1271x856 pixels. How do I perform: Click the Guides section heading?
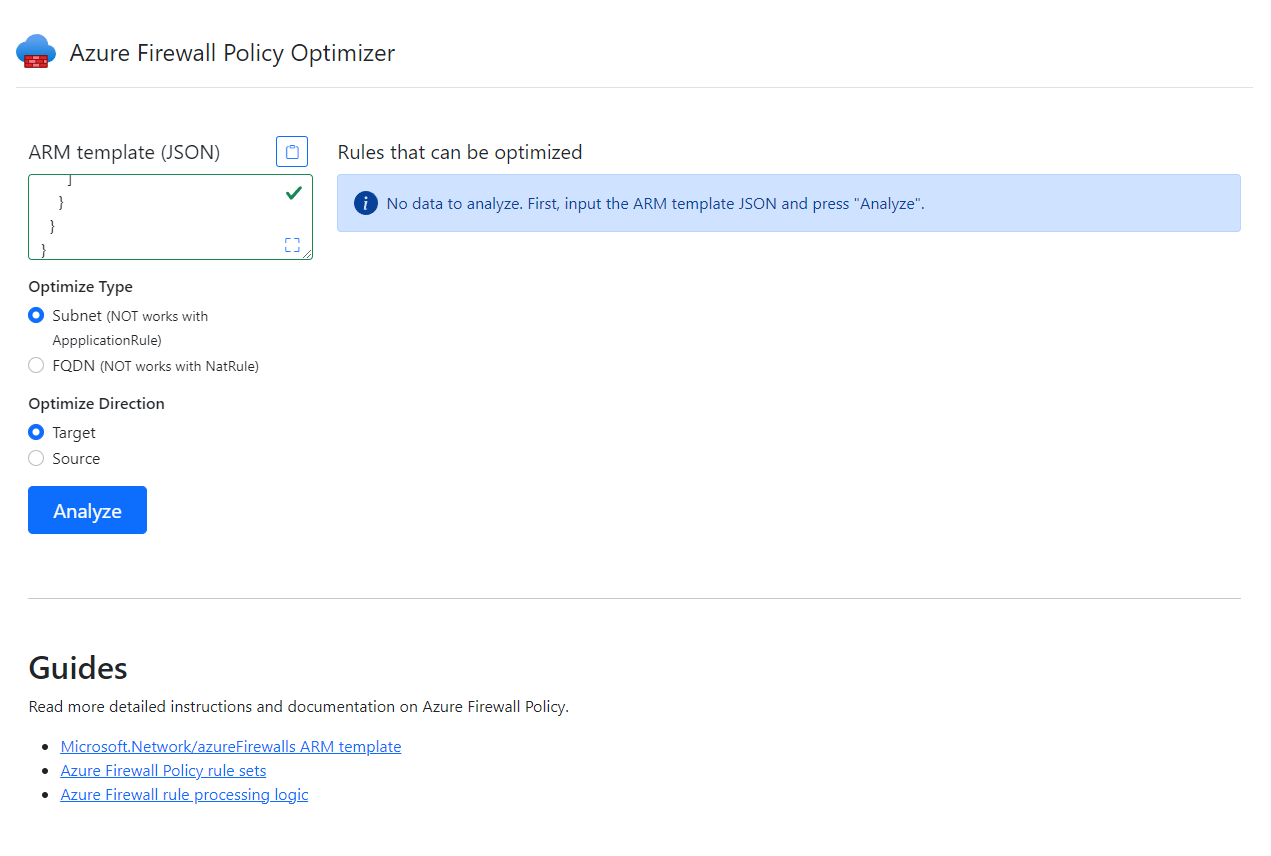tap(78, 667)
